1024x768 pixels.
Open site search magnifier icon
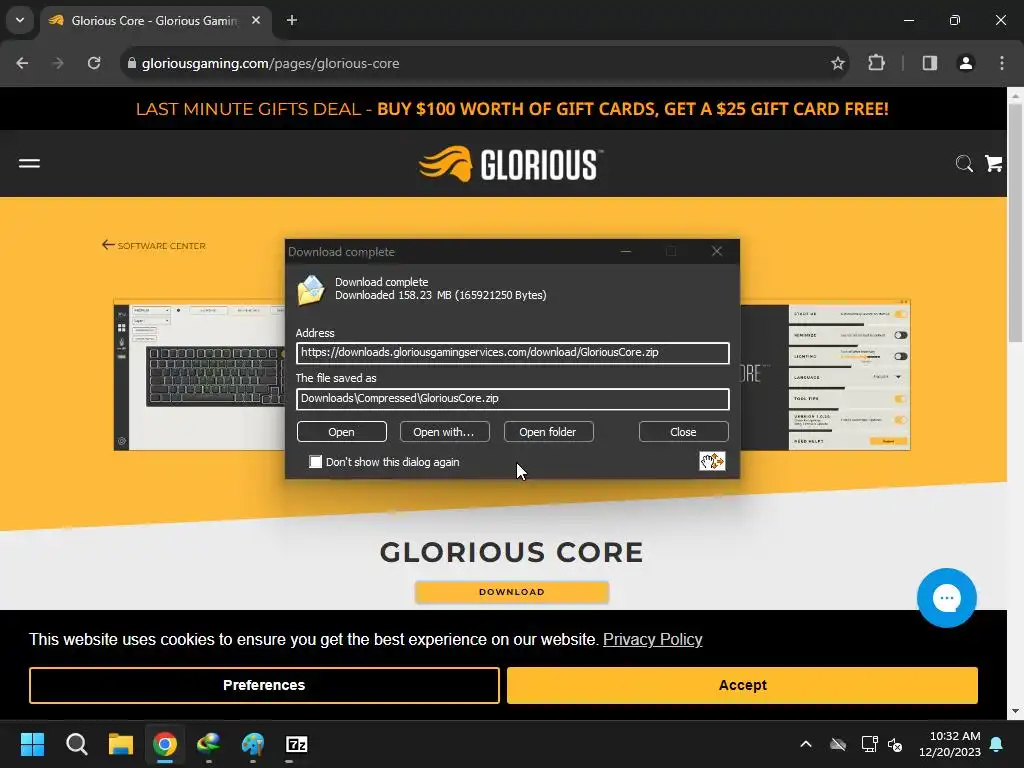pyautogui.click(x=964, y=163)
